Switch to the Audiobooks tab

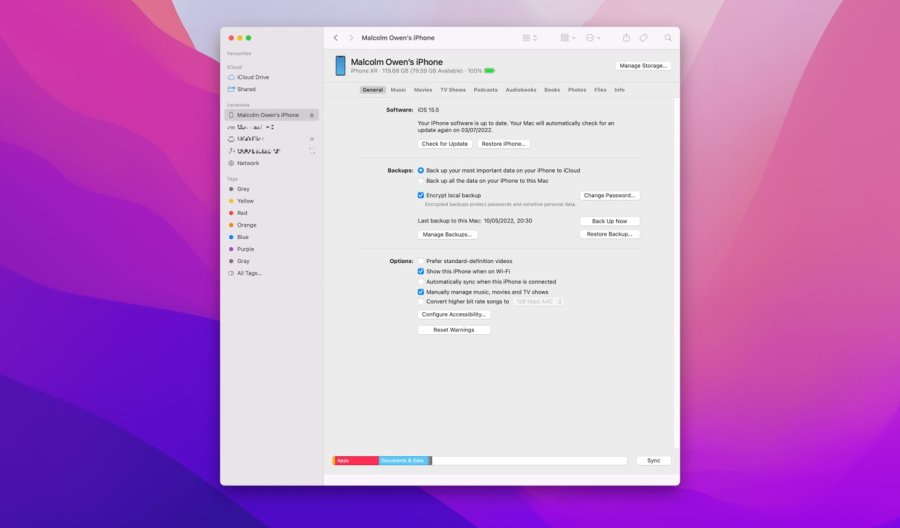coord(521,90)
